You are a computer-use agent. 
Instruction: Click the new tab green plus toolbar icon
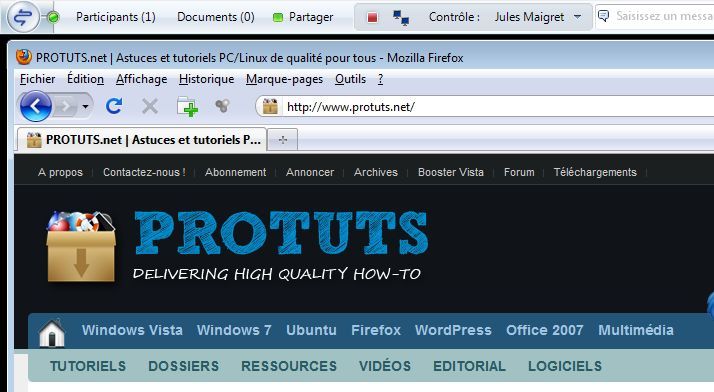[187, 107]
